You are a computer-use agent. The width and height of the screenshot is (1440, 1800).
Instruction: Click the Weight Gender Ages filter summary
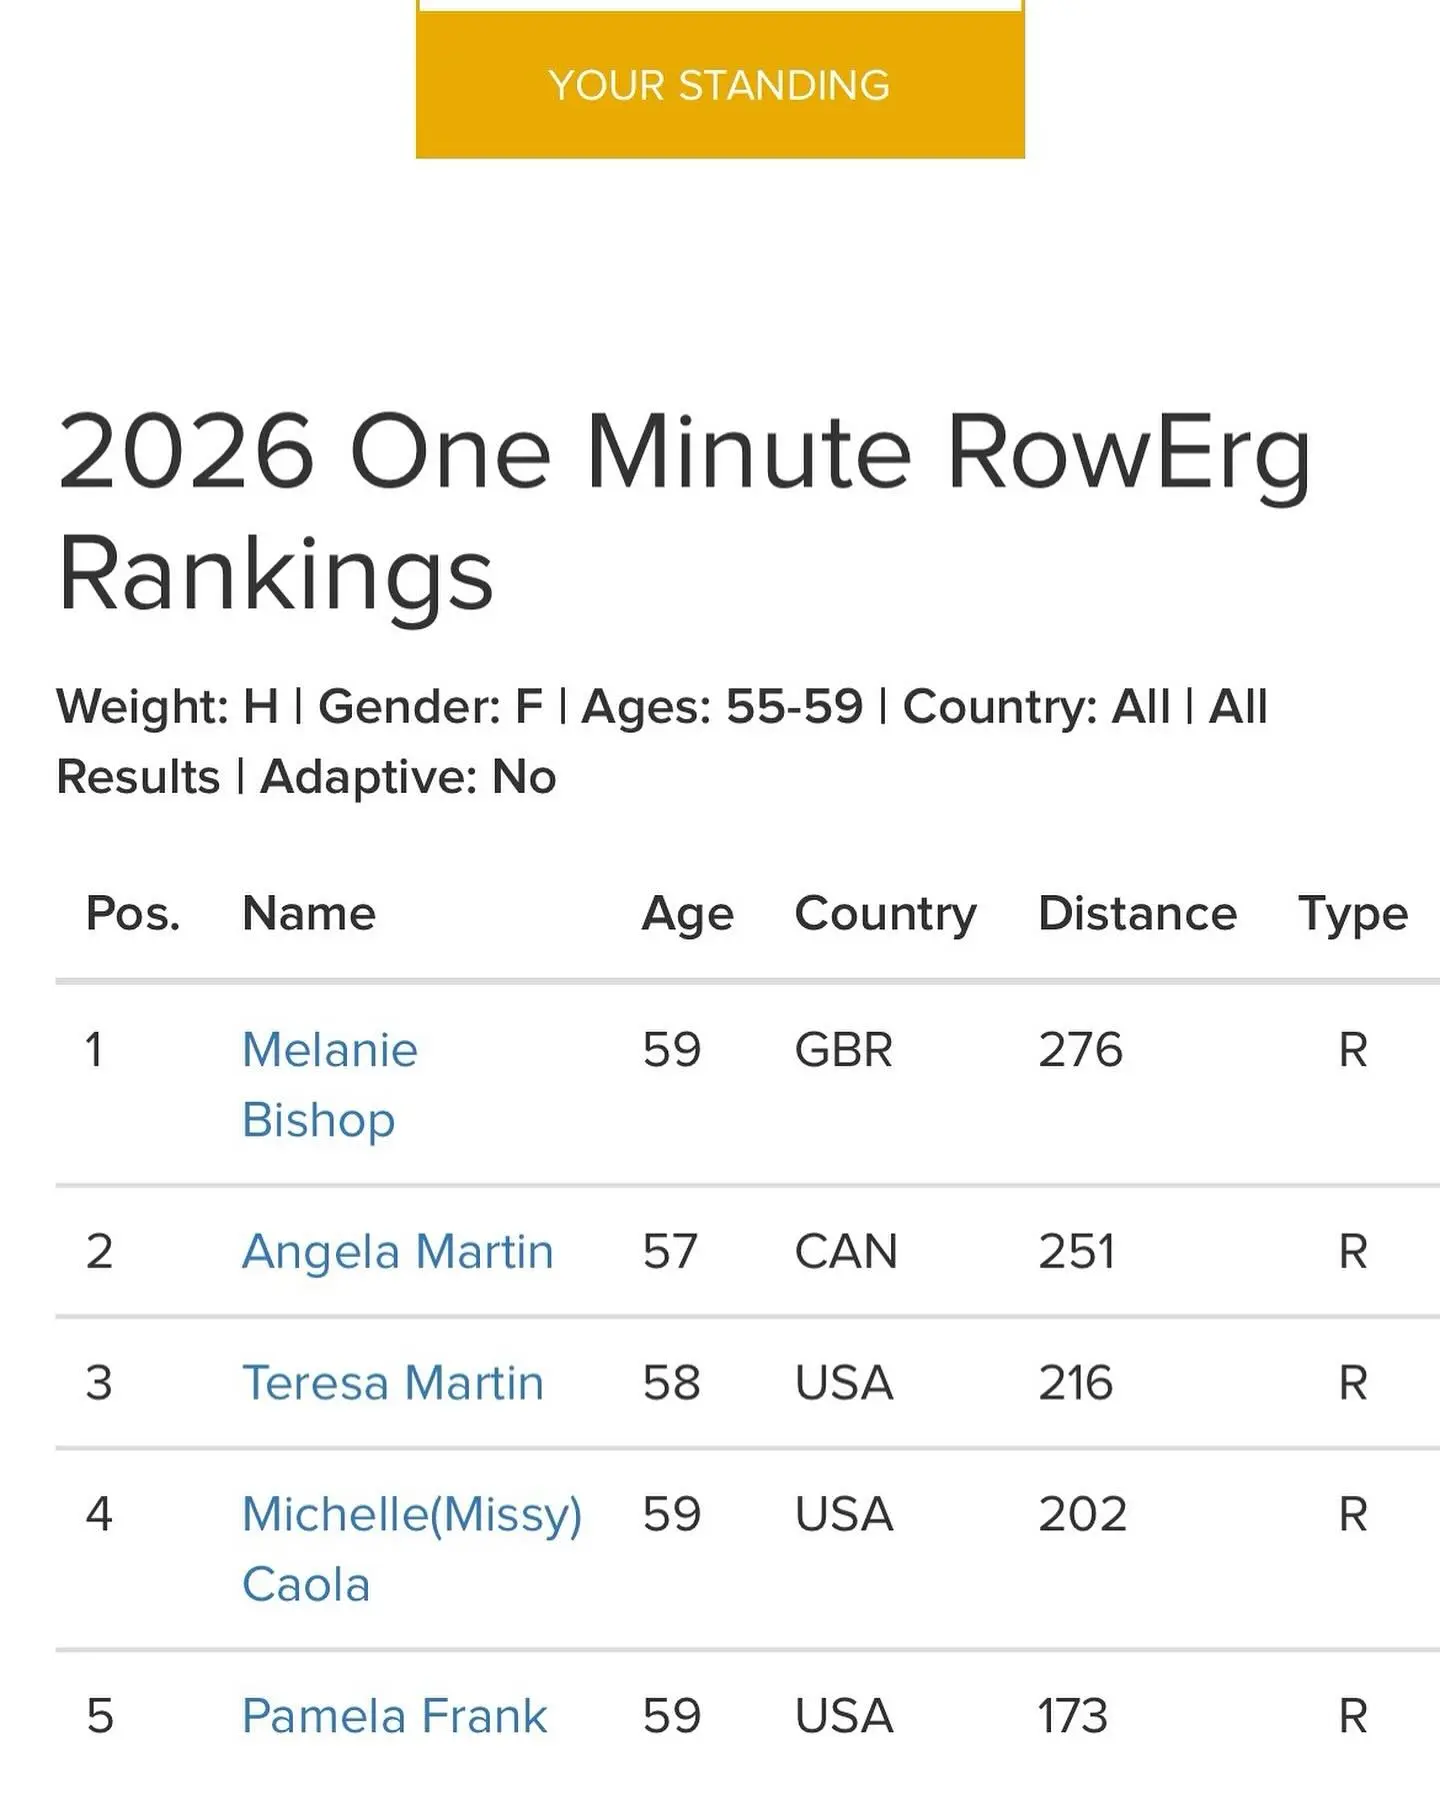[662, 741]
